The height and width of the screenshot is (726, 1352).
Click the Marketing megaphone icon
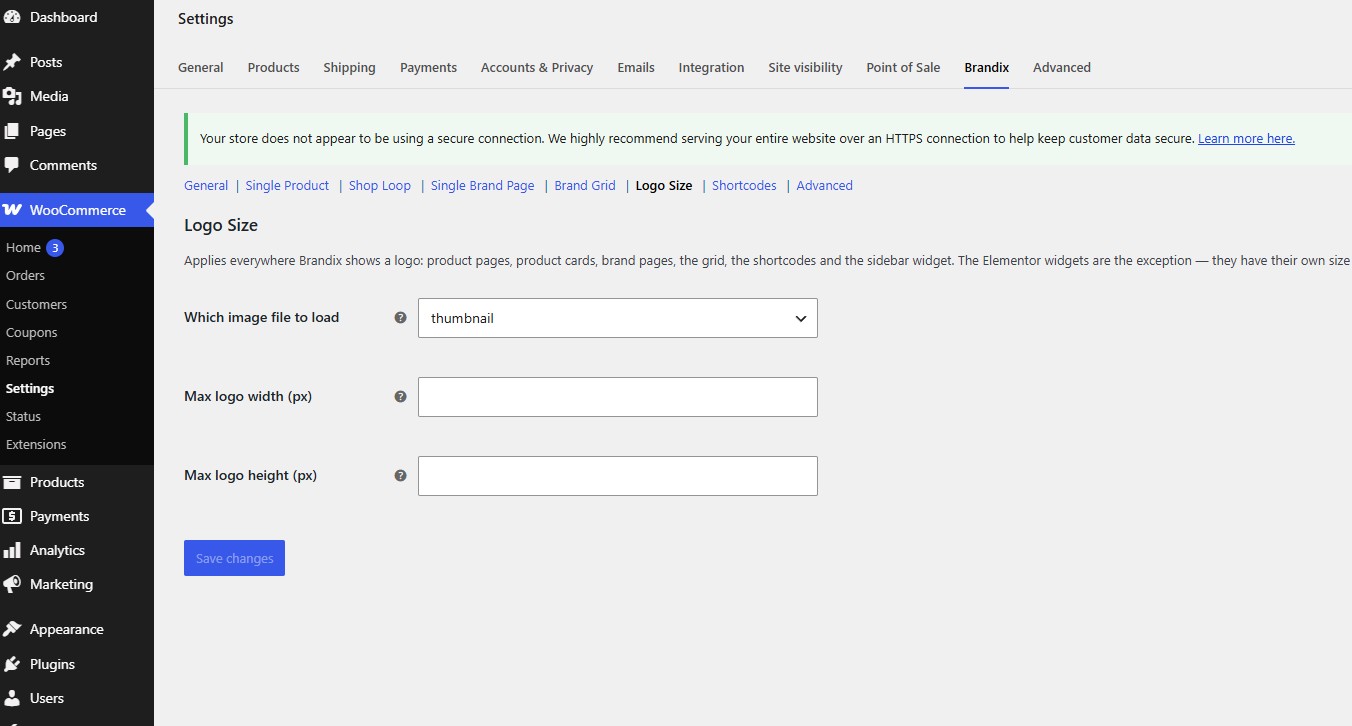click(x=12, y=584)
